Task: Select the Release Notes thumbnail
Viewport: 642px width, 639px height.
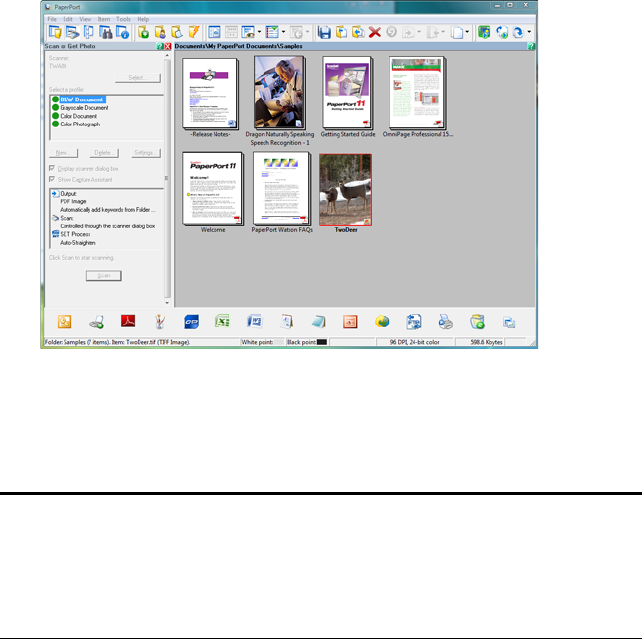Action: 210,94
